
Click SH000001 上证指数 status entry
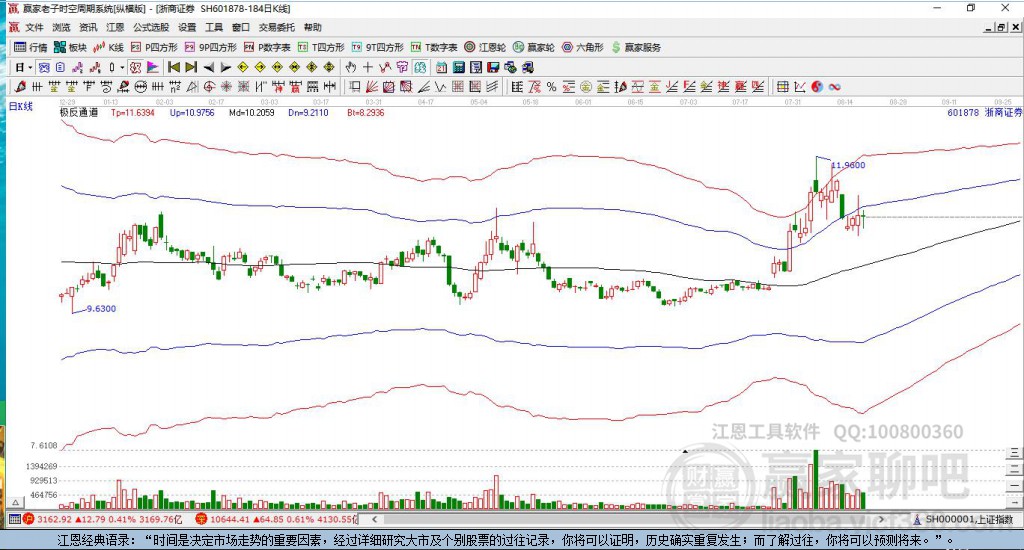pyautogui.click(x=963, y=519)
